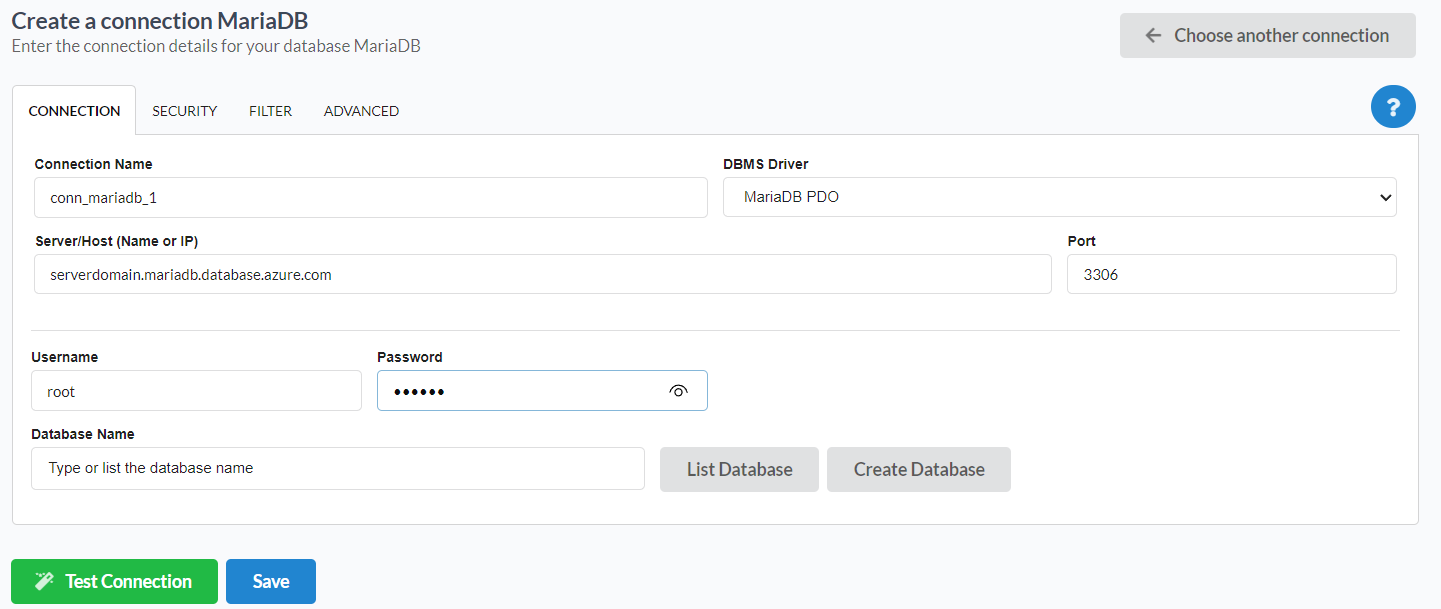Click the Database Name input field

tap(337, 468)
